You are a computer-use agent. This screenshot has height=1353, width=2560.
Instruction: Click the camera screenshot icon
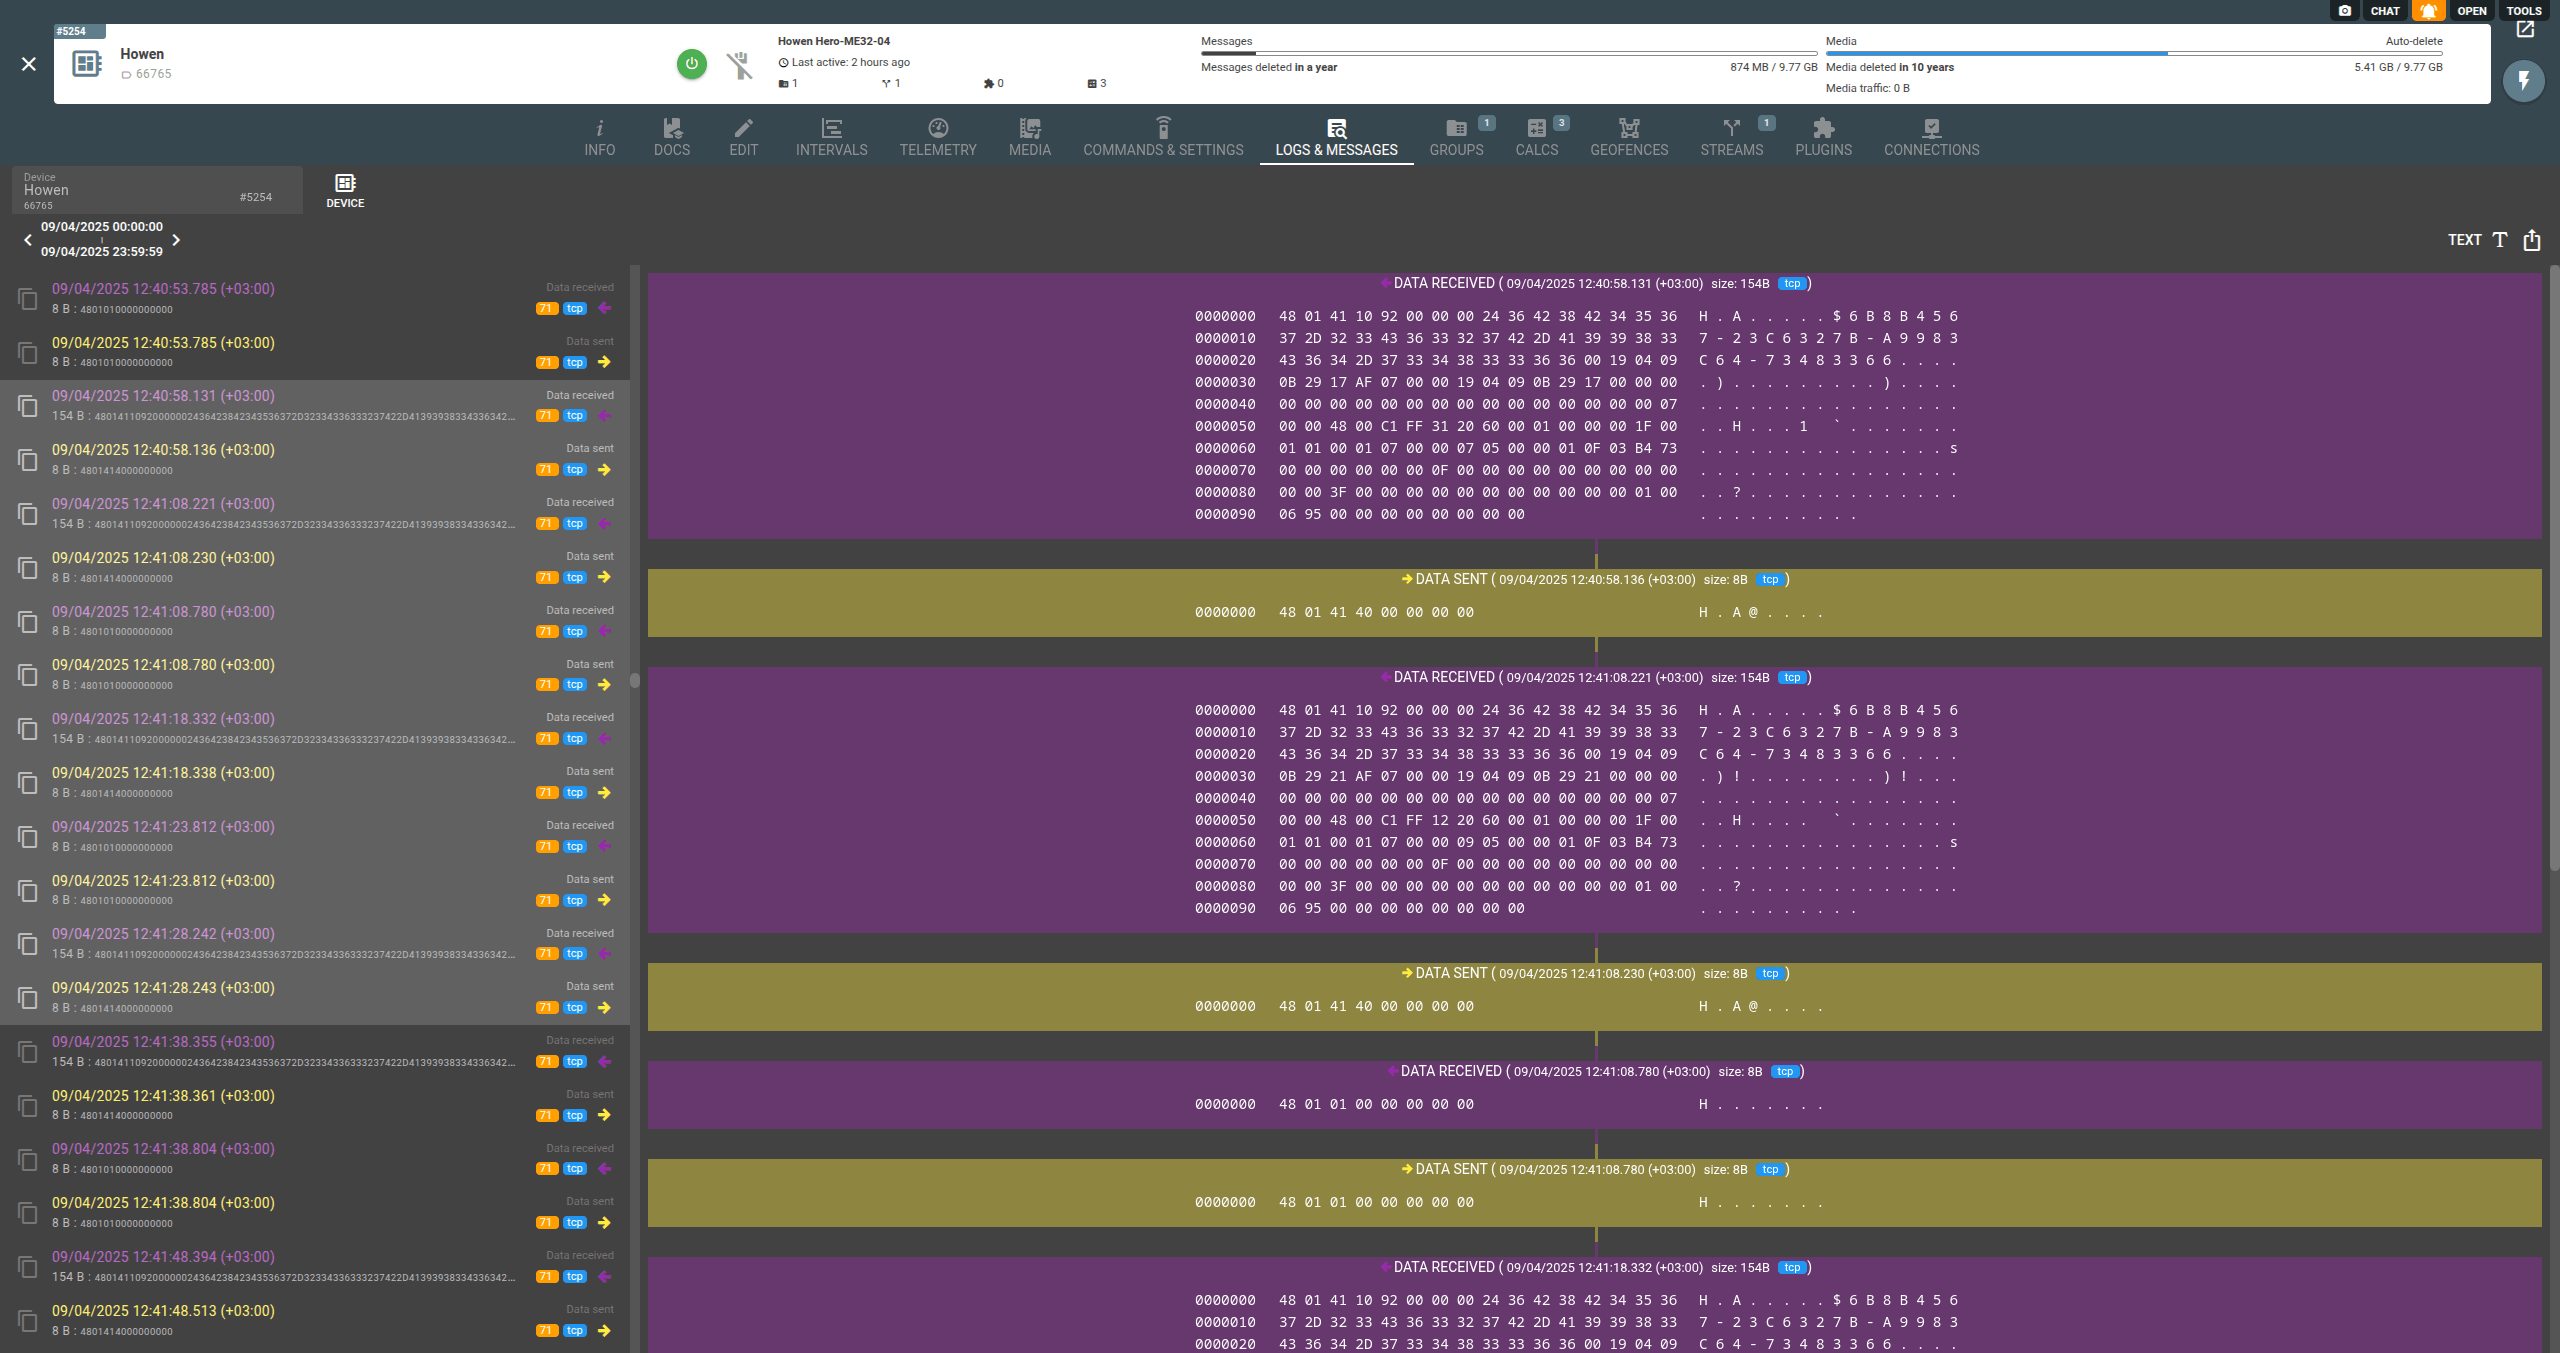[x=2345, y=11]
